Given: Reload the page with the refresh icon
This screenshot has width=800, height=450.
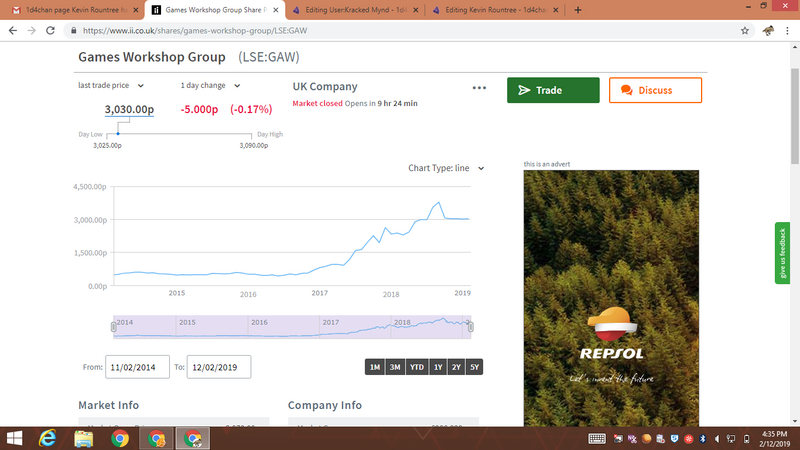Looking at the screenshot, I should 50,31.
